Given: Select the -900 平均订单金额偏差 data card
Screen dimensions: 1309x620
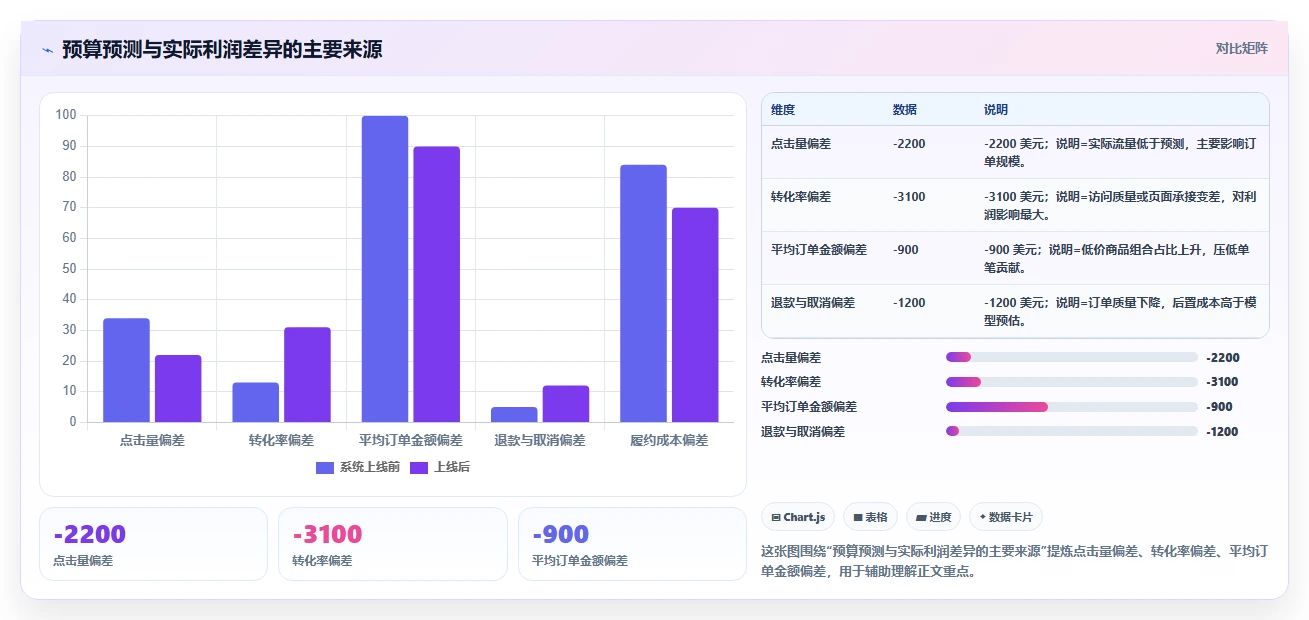Looking at the screenshot, I should pos(632,544).
